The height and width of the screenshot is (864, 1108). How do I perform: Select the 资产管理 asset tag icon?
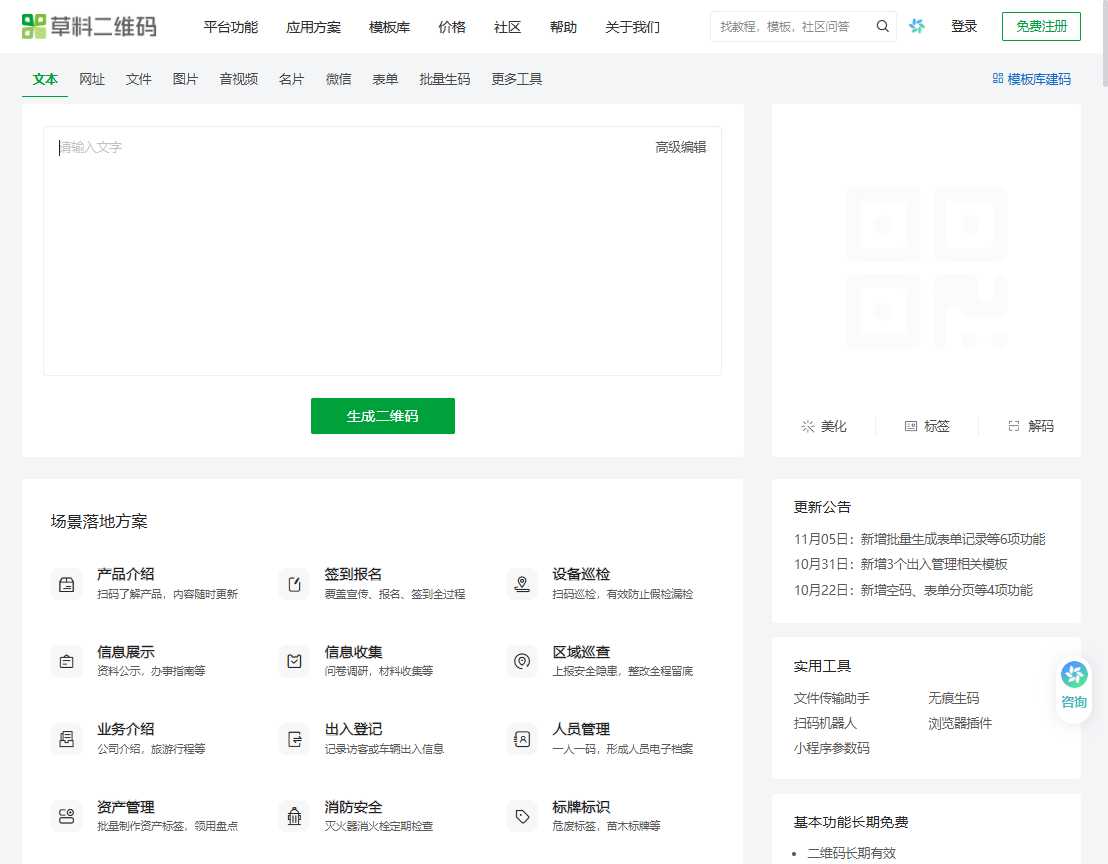click(x=66, y=816)
